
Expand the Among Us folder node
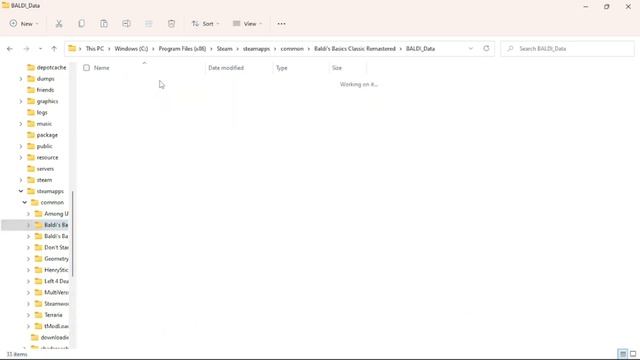click(x=29, y=214)
